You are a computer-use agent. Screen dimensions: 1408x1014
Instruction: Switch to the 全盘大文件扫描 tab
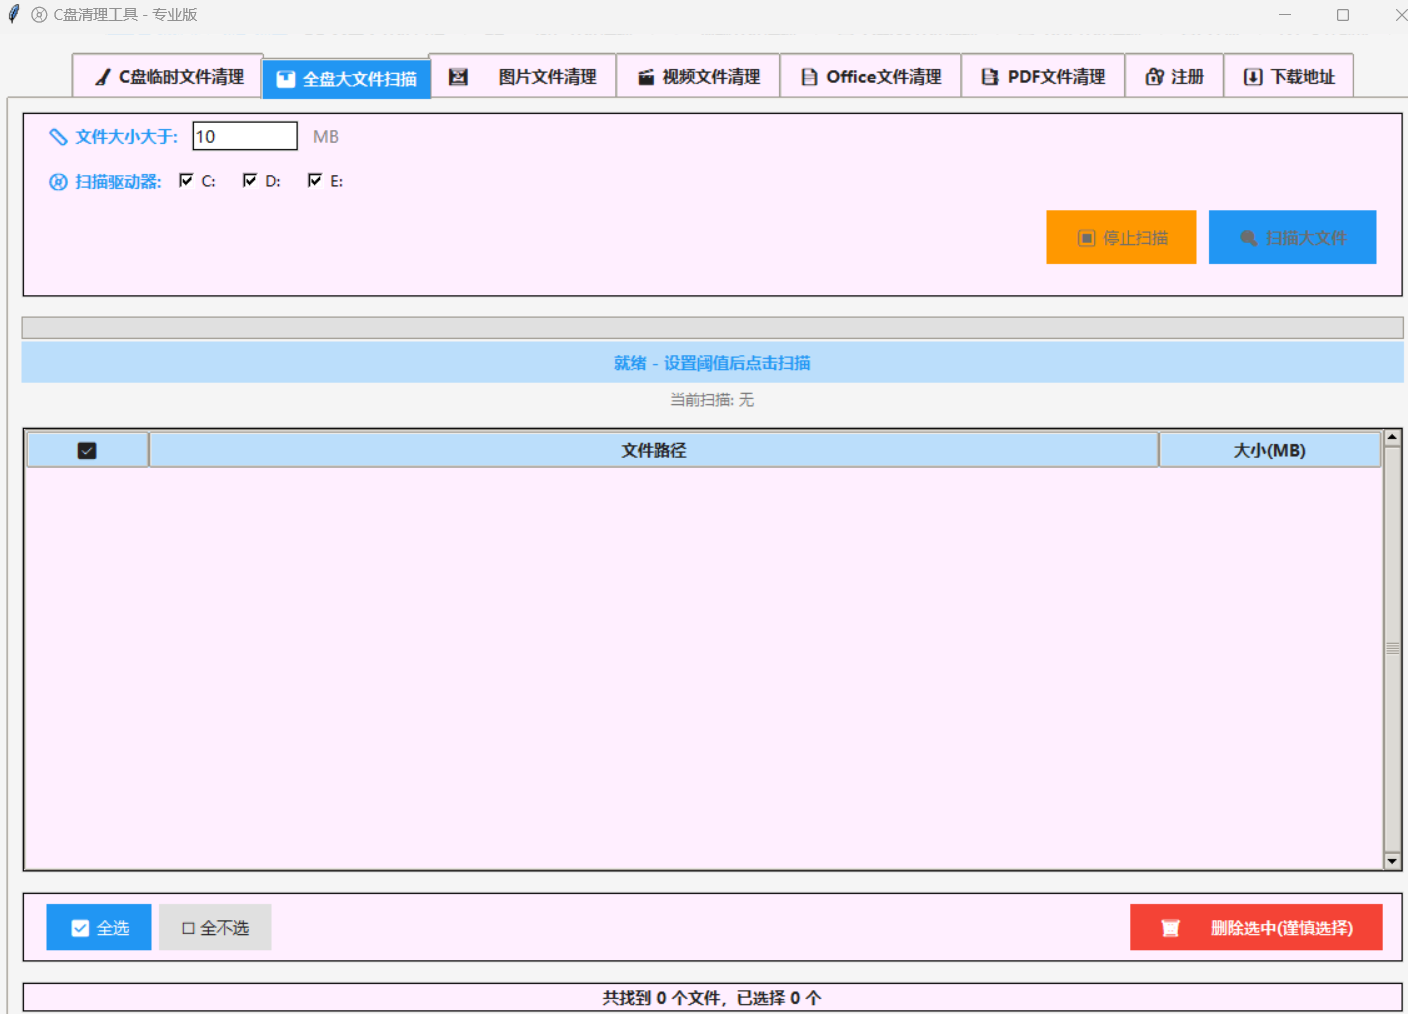tap(347, 79)
